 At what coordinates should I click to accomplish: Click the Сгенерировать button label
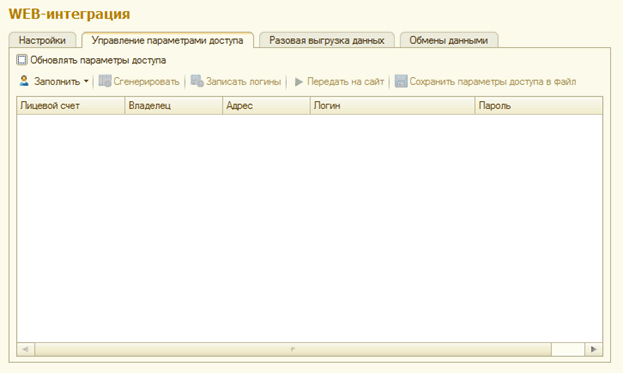pos(147,81)
